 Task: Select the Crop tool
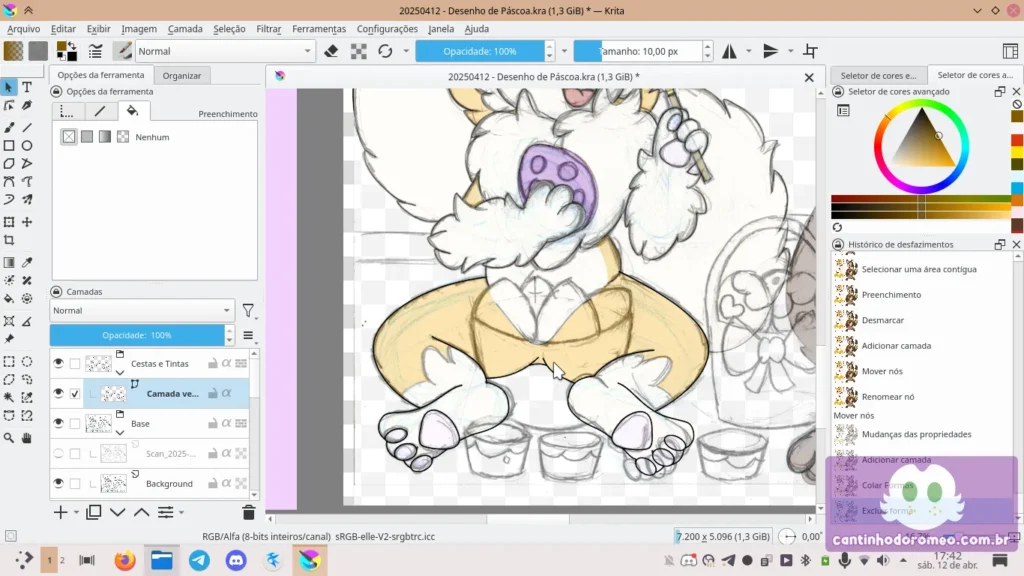[9, 240]
